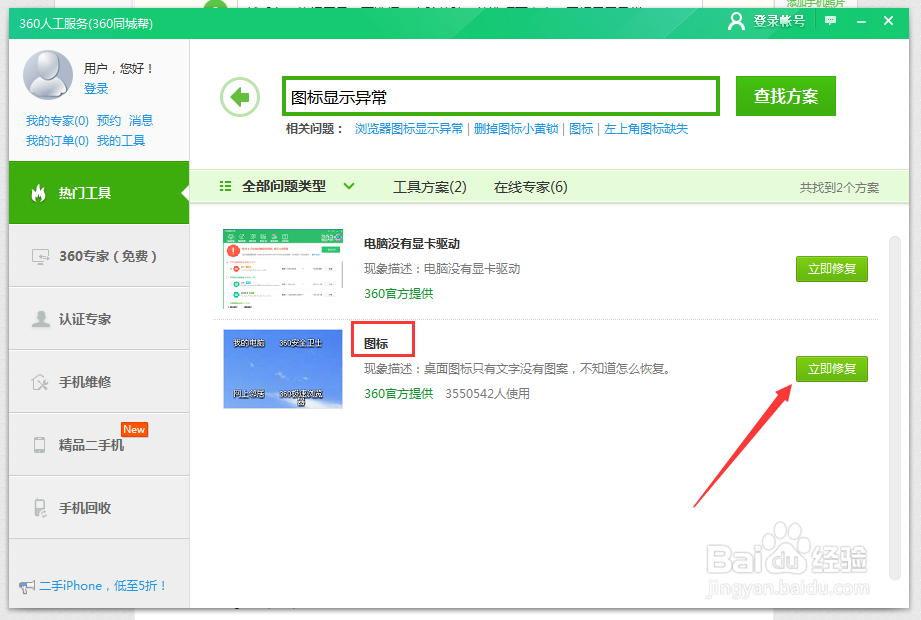Open the 消息 link
921x620 pixels.
(141, 120)
